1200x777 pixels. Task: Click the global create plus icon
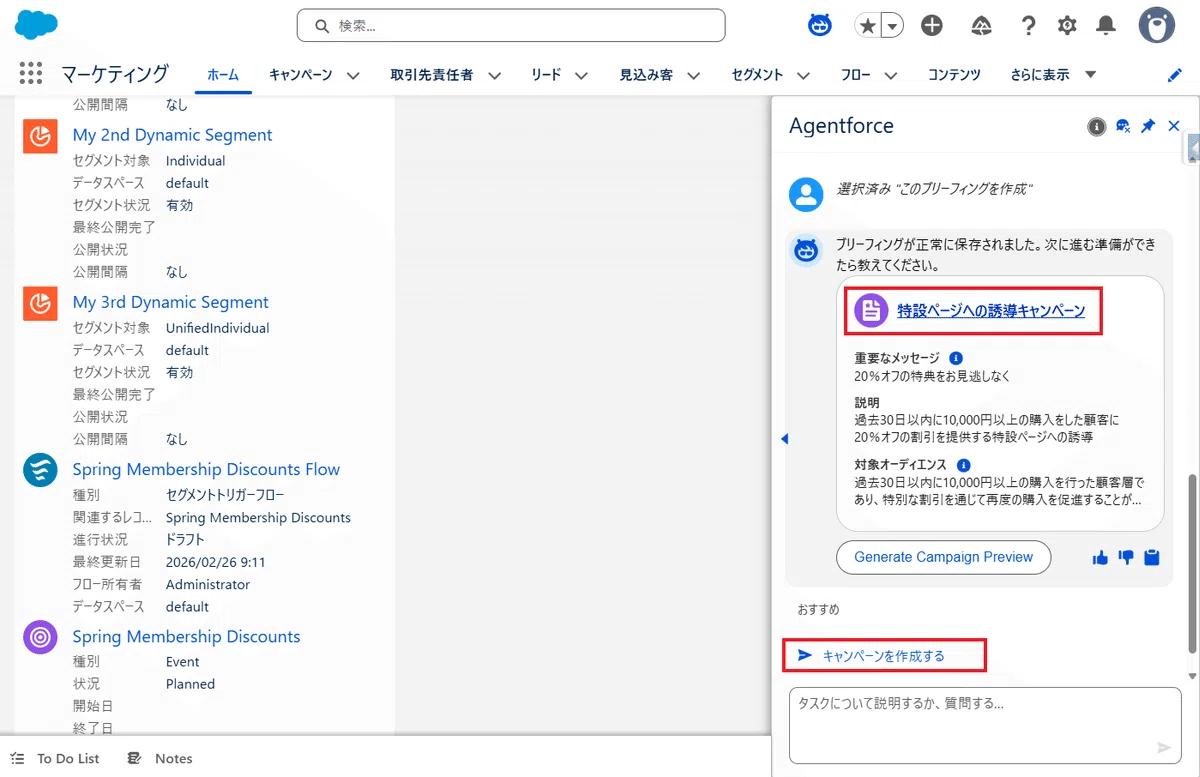coord(932,26)
